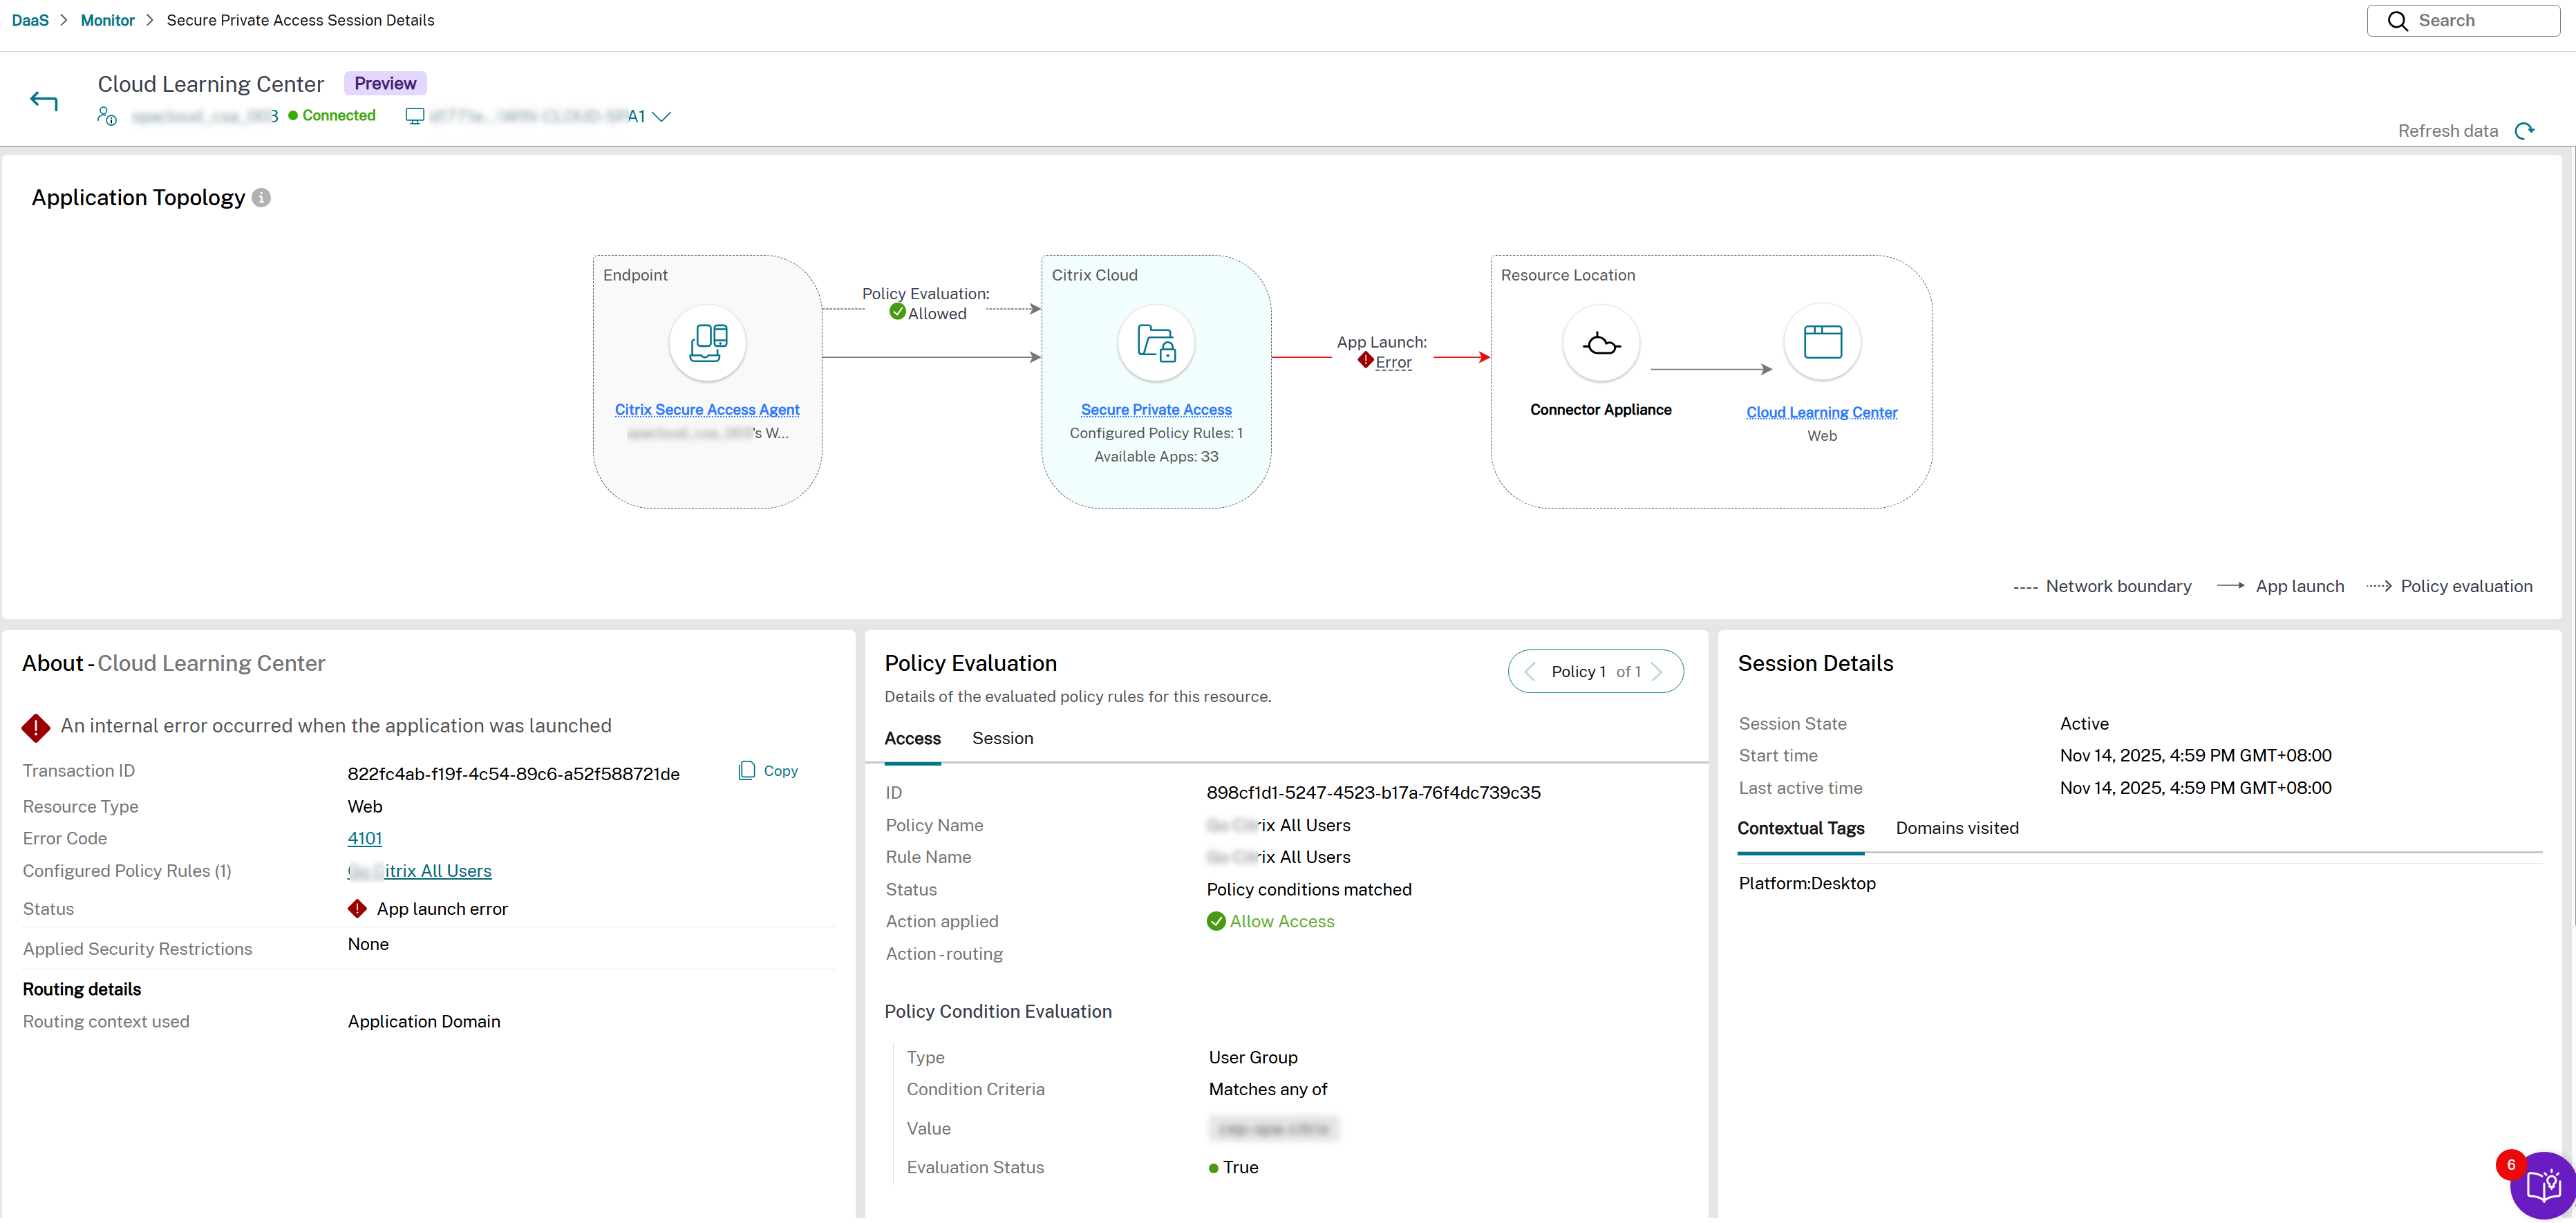Open Monitor breadcrumb link
Viewport: 2576px width, 1223px height.
coord(108,20)
